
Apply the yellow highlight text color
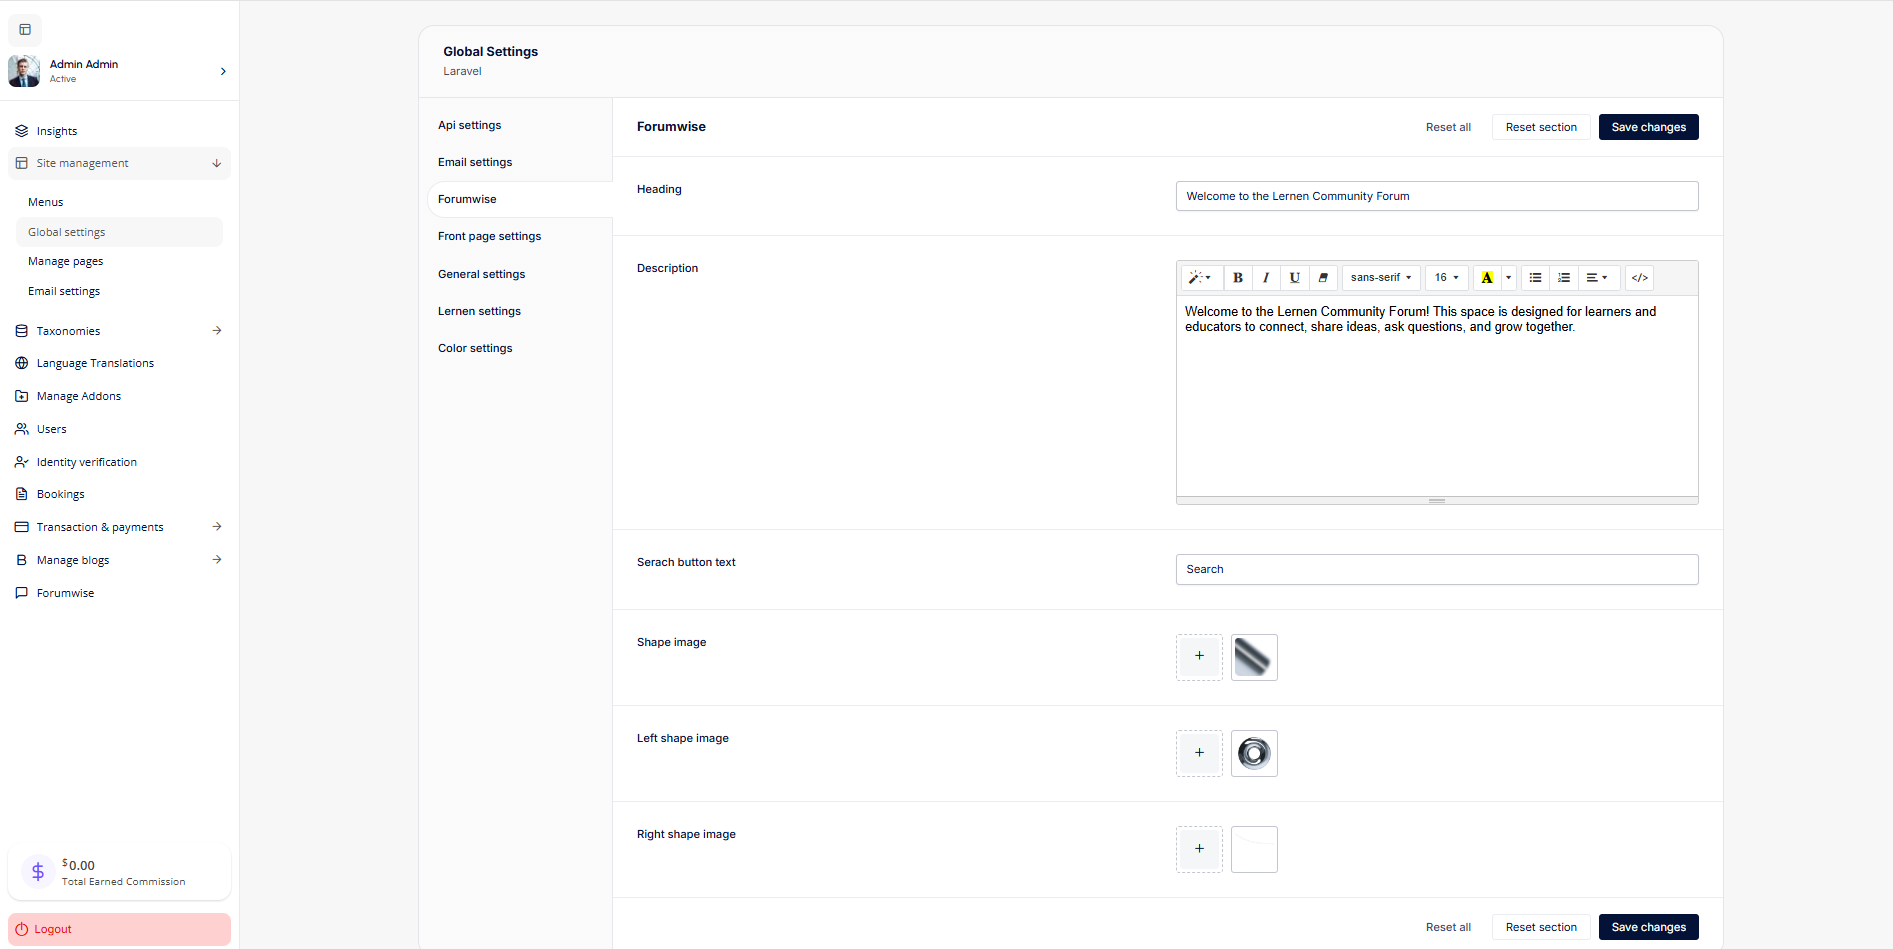pos(1487,278)
